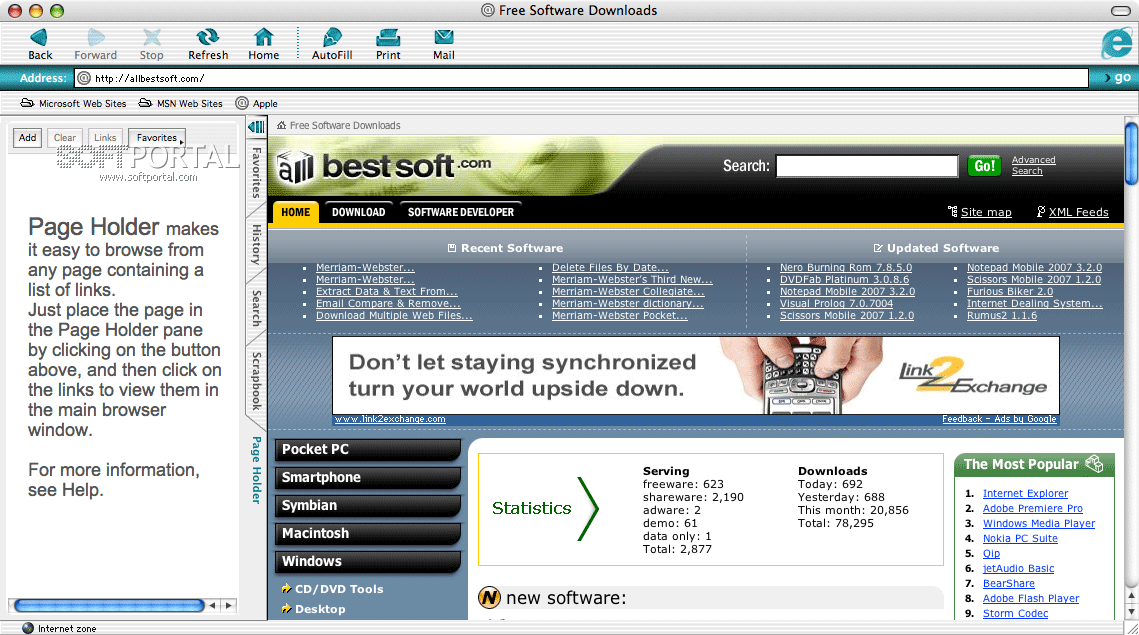Open MSN Web Sites favorites folder
This screenshot has width=1139, height=635.
click(x=181, y=103)
